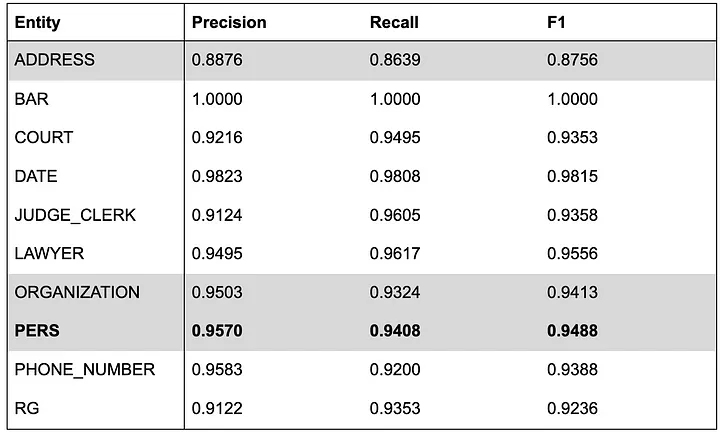Click PERS precision value 0.9570
720x435 pixels.
(217, 331)
